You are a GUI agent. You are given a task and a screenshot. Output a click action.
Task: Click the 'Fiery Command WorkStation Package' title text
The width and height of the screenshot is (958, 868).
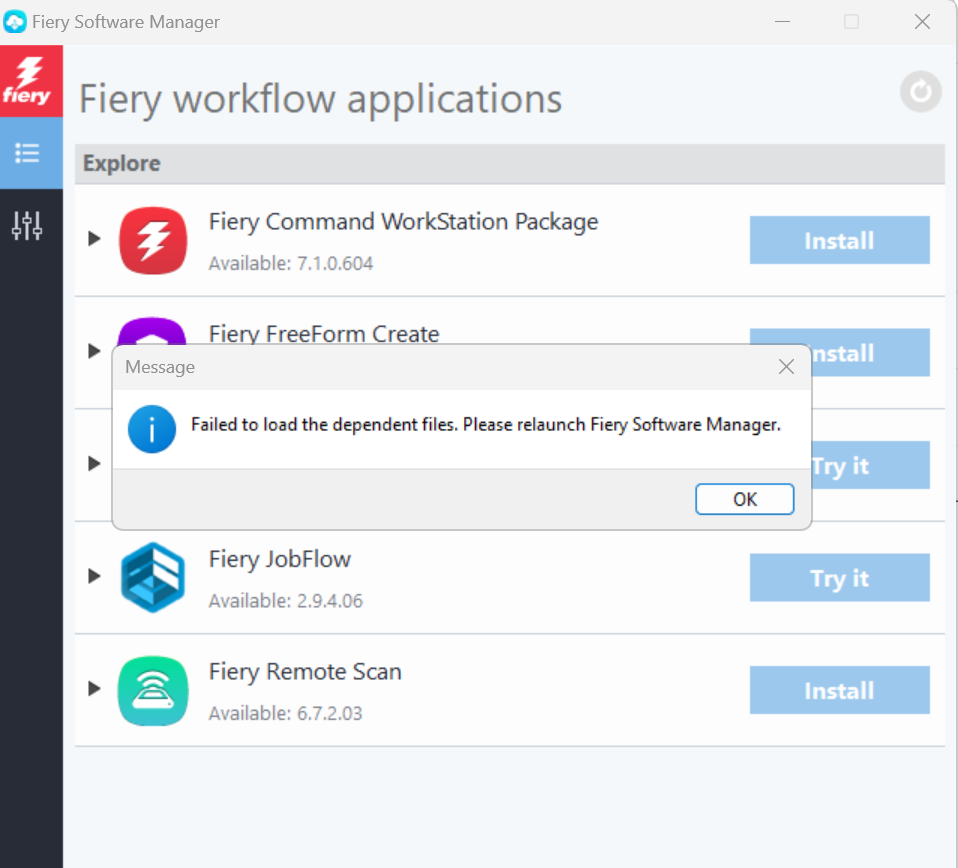[x=403, y=222]
